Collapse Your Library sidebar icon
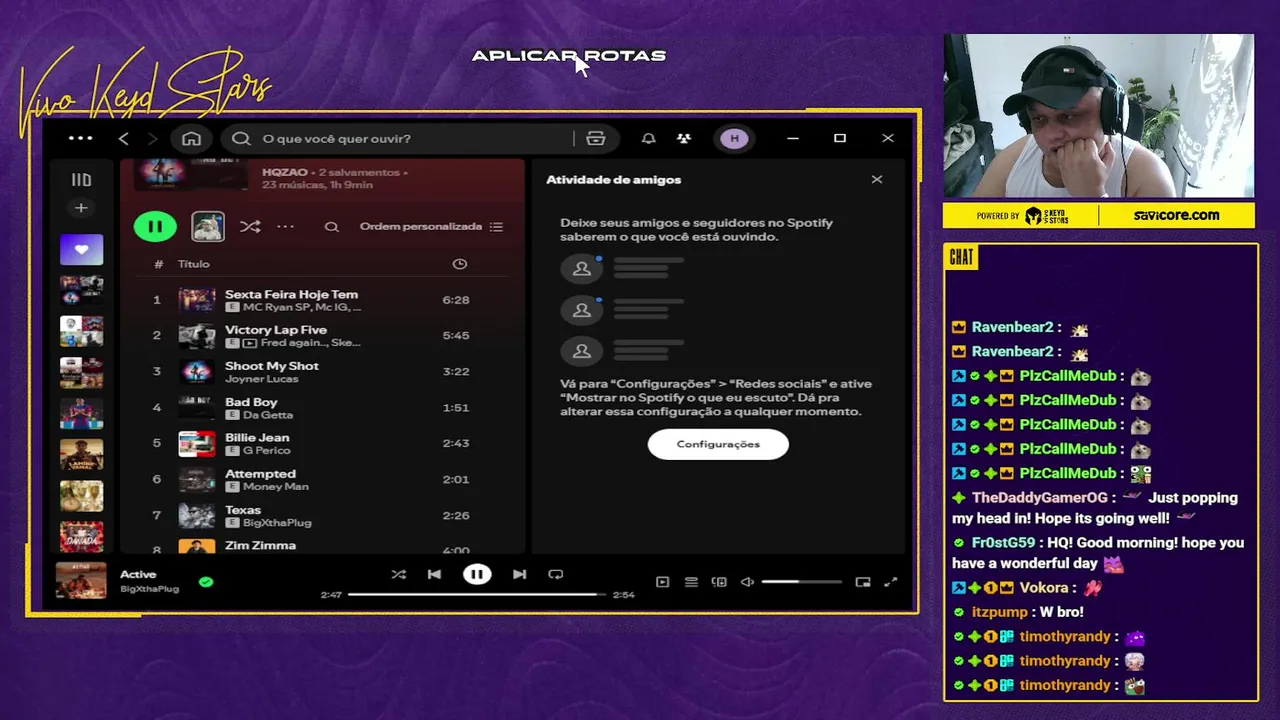 [81, 180]
